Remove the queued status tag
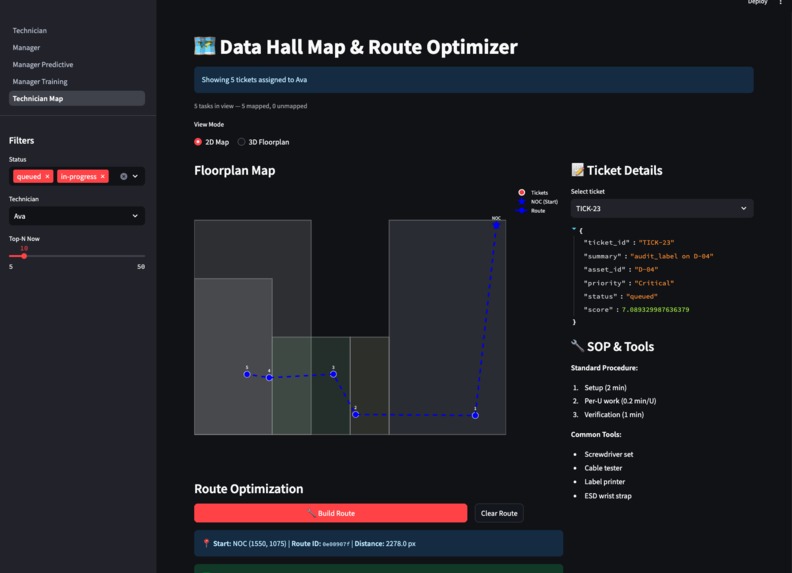Viewport: 792px width, 573px height. coord(47,176)
